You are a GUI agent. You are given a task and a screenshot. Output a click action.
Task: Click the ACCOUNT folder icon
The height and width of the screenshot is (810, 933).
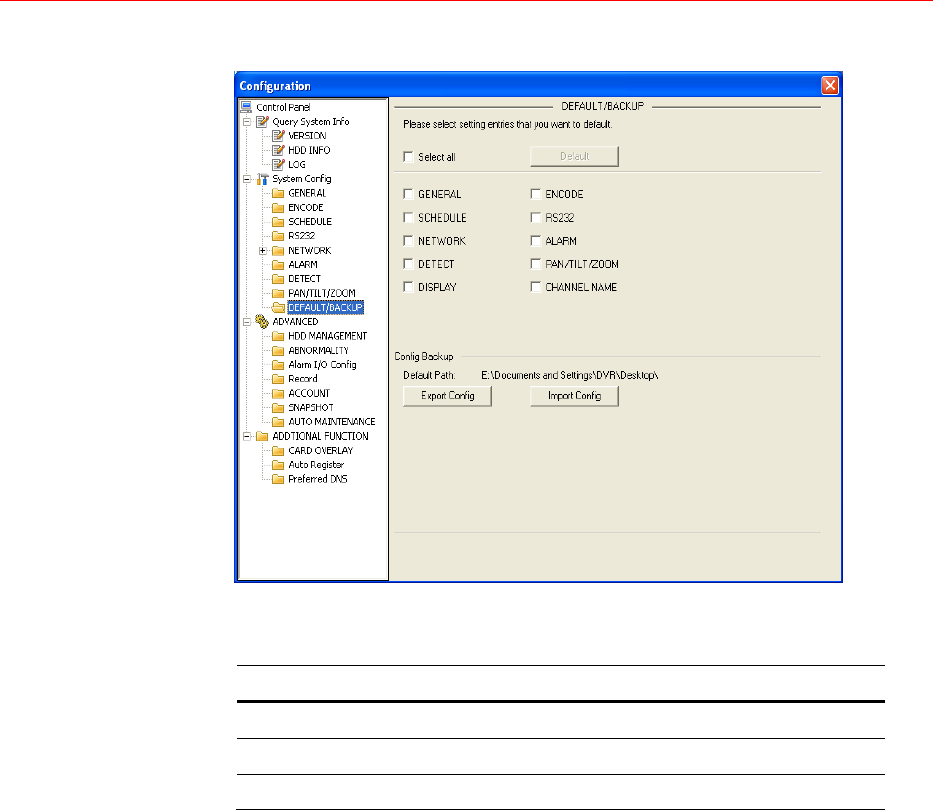click(x=278, y=393)
